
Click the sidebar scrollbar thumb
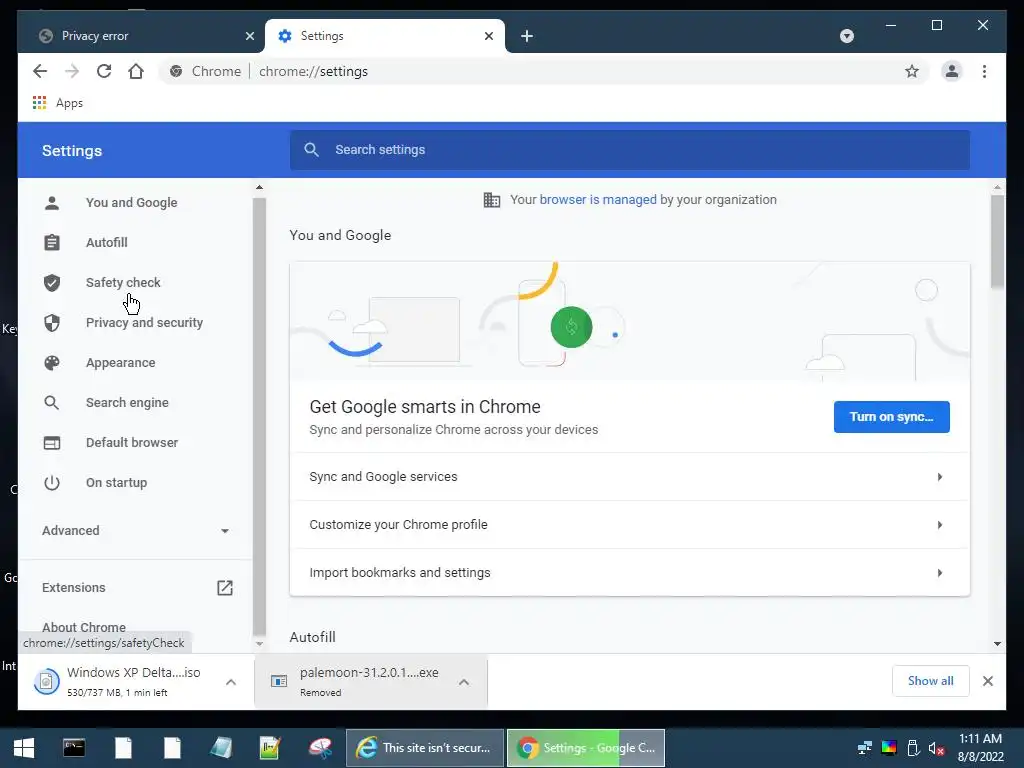(x=259, y=415)
